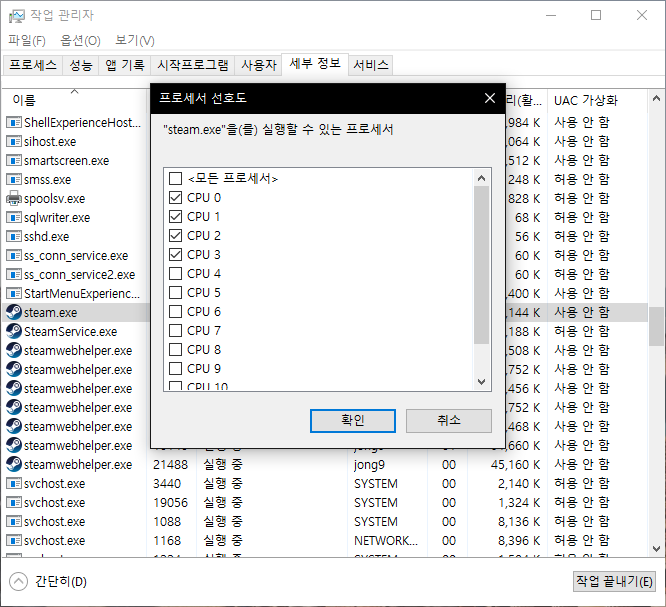Enable the CPU 4 checkbox
Image resolution: width=666 pixels, height=607 pixels.
click(x=175, y=274)
